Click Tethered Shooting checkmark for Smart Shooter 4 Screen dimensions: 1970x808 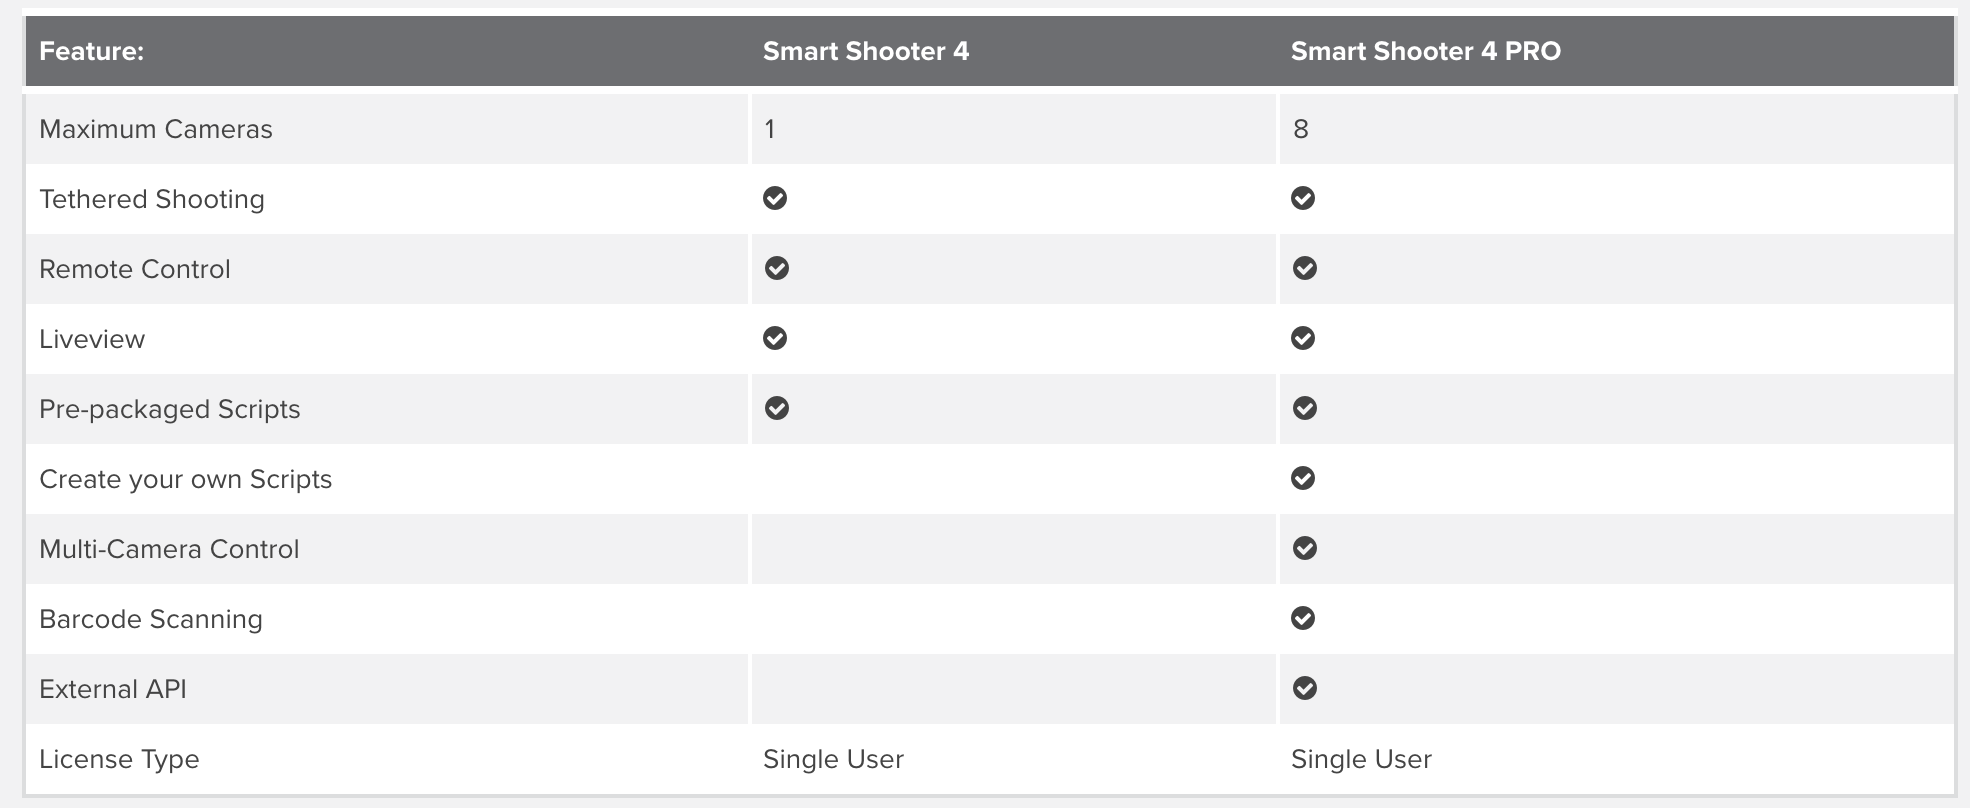775,198
